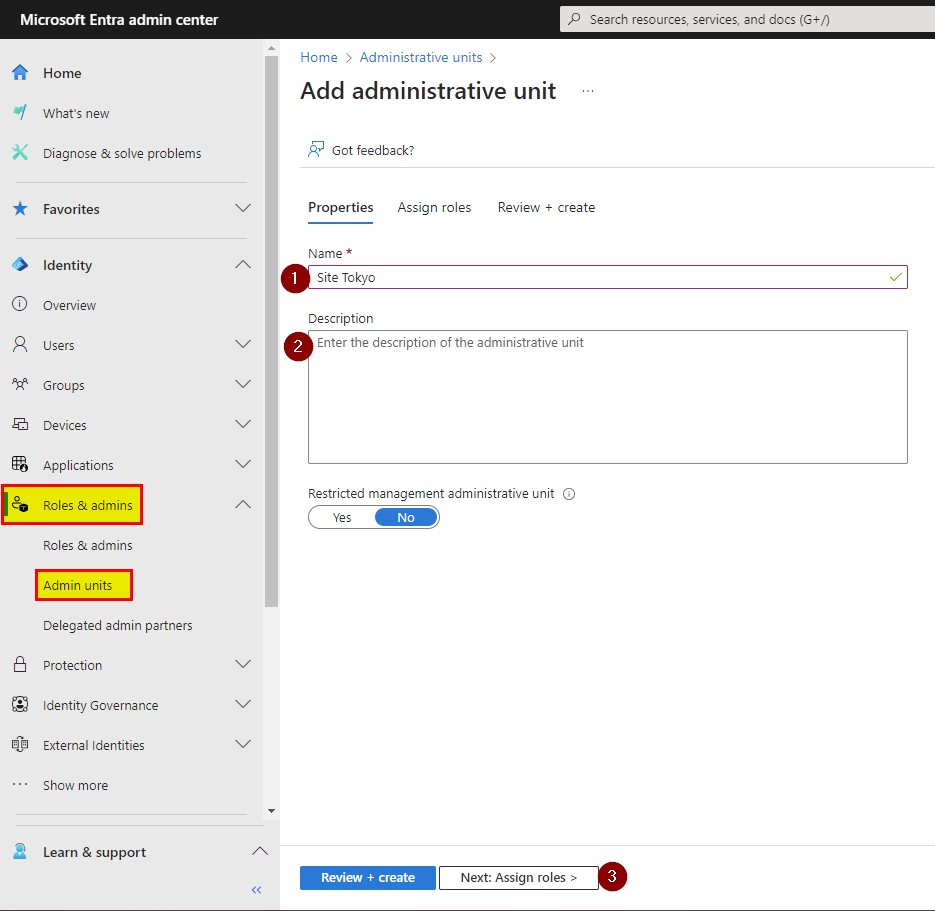935x911 pixels.
Task: Expand the Groups section chevron
Action: pos(242,384)
